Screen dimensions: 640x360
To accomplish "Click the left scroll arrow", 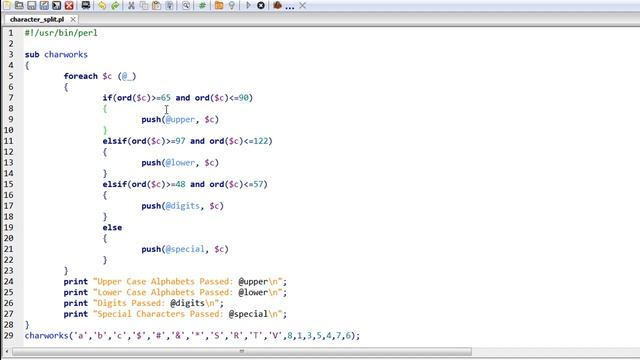I will point(6,351).
